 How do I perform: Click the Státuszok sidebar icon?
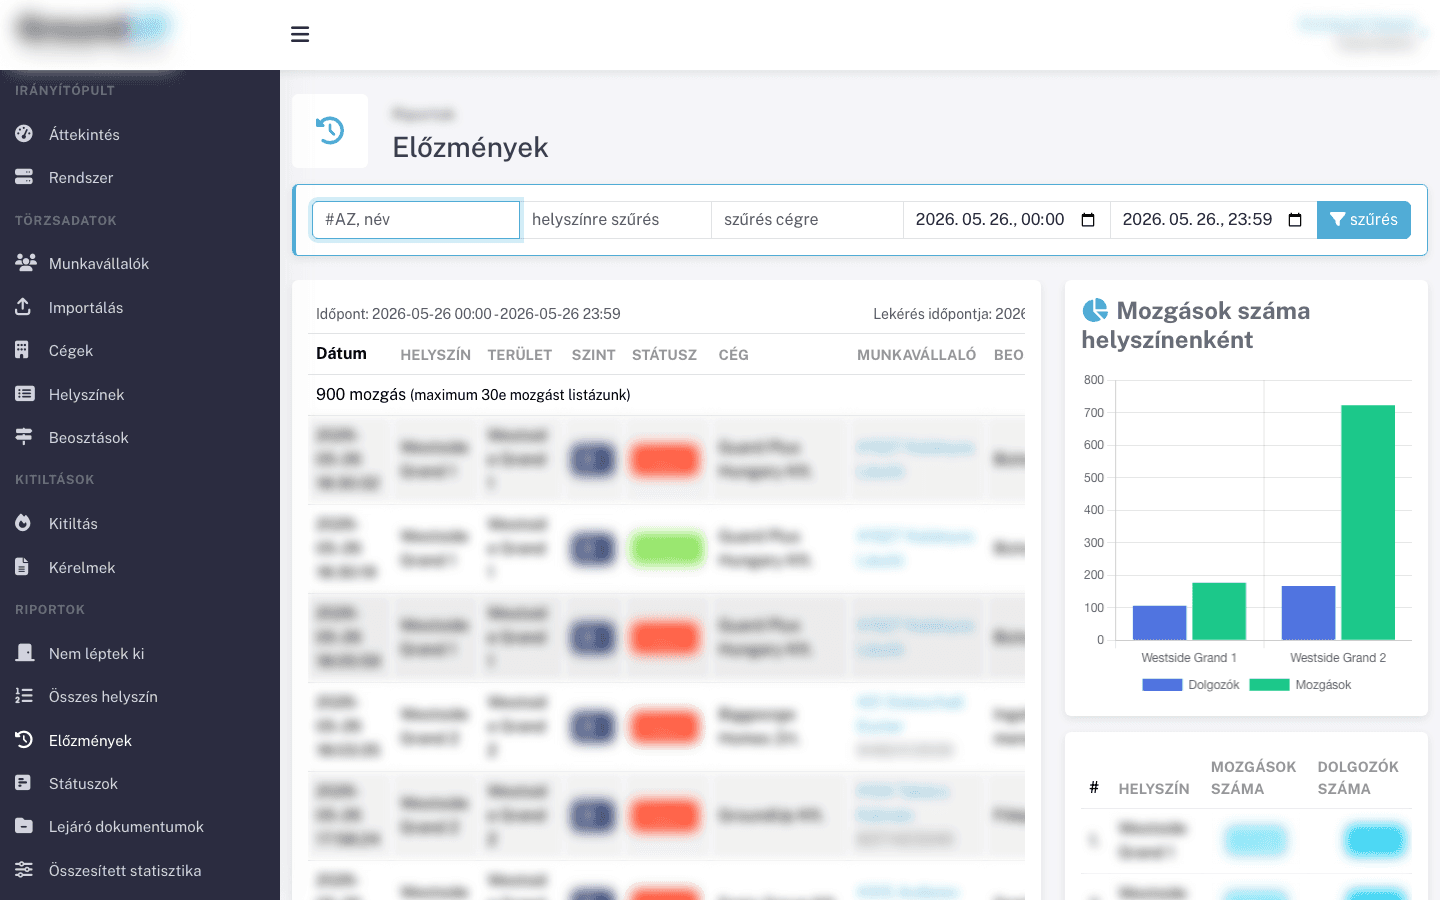point(23,783)
